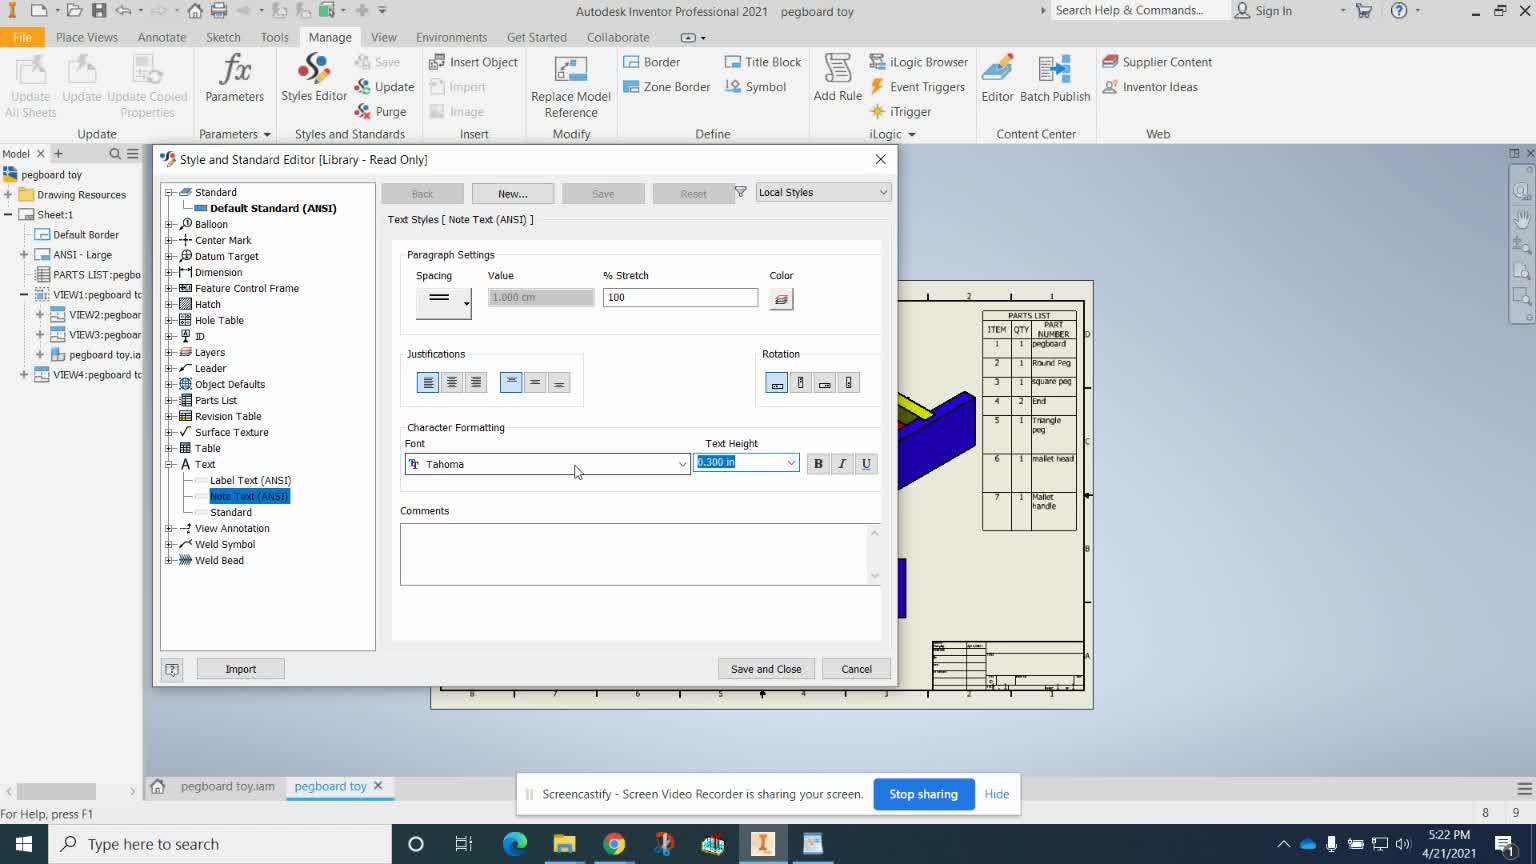Open Event Triggers
The width and height of the screenshot is (1536, 864).
click(x=917, y=87)
